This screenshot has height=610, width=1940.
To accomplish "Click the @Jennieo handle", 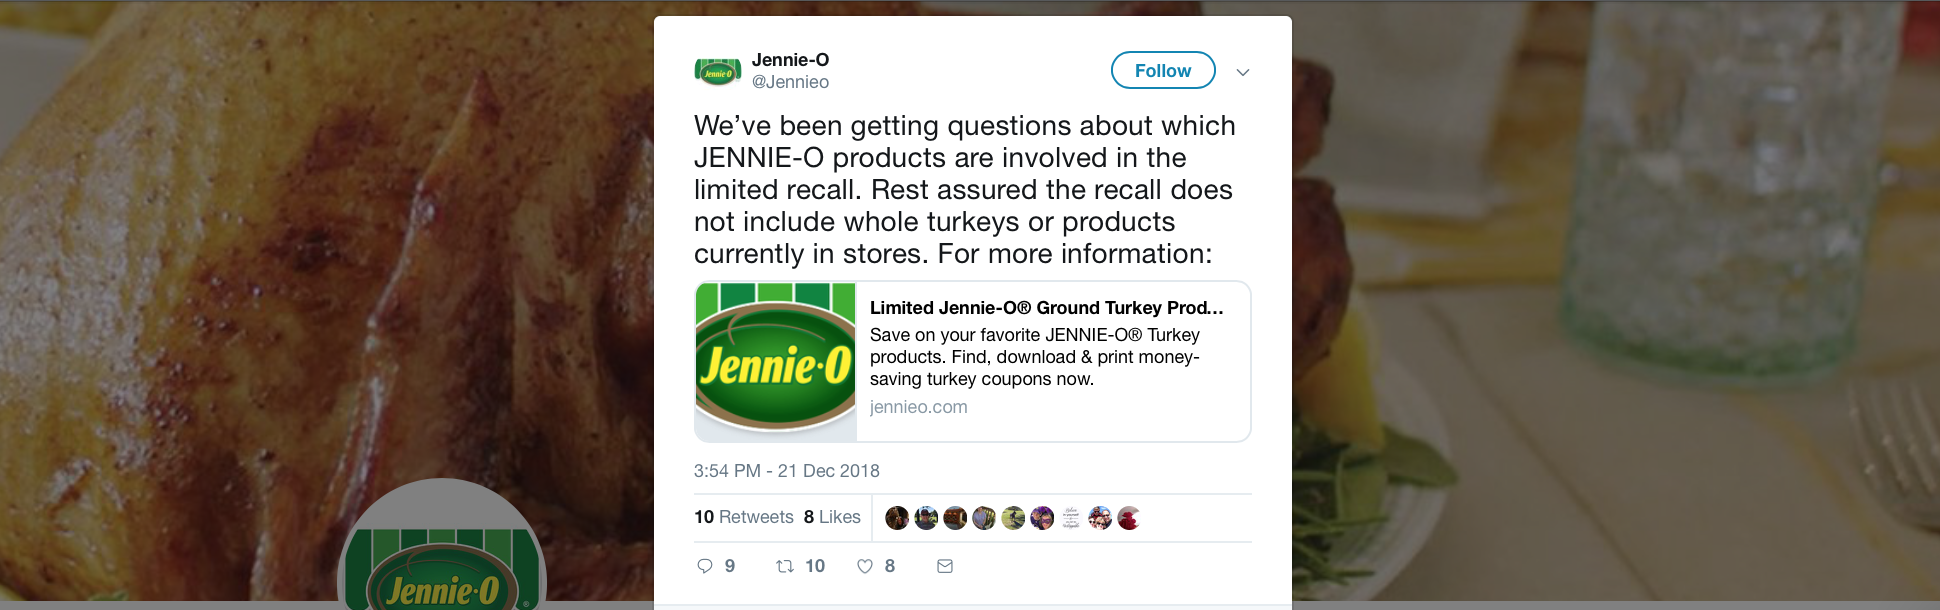I will click(790, 82).
